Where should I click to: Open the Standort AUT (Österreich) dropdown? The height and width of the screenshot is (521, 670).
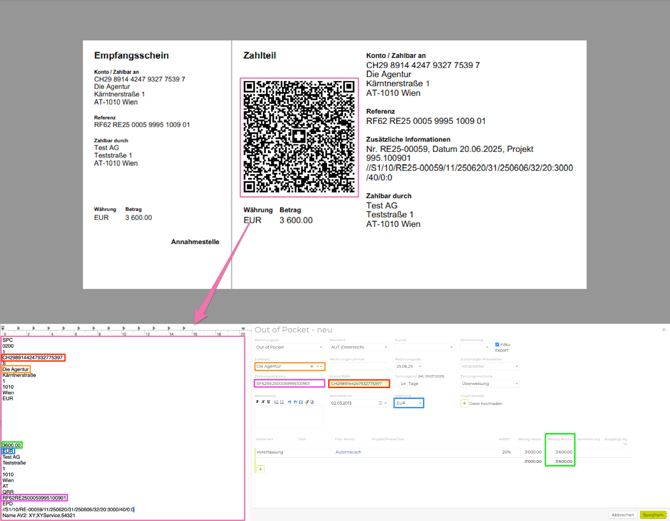pos(358,347)
